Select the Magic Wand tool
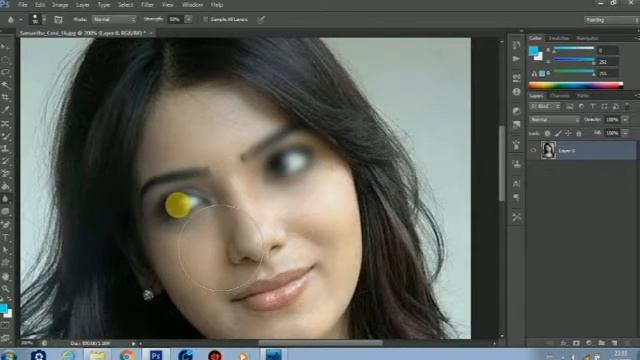 [x=5, y=85]
